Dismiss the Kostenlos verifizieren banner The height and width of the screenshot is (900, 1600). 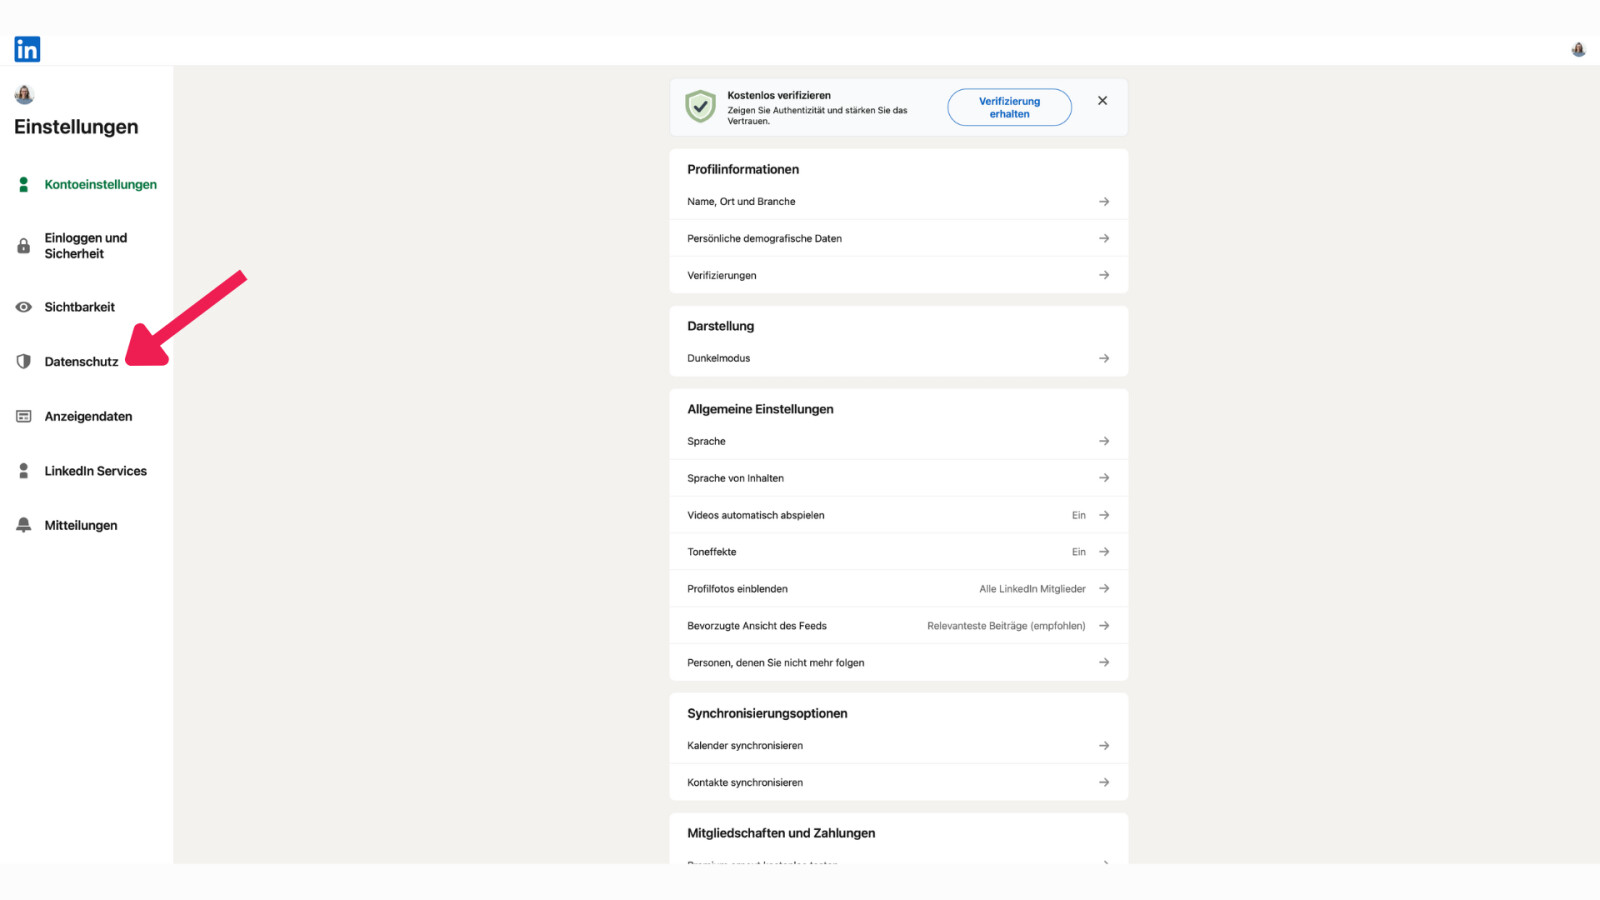(1102, 100)
